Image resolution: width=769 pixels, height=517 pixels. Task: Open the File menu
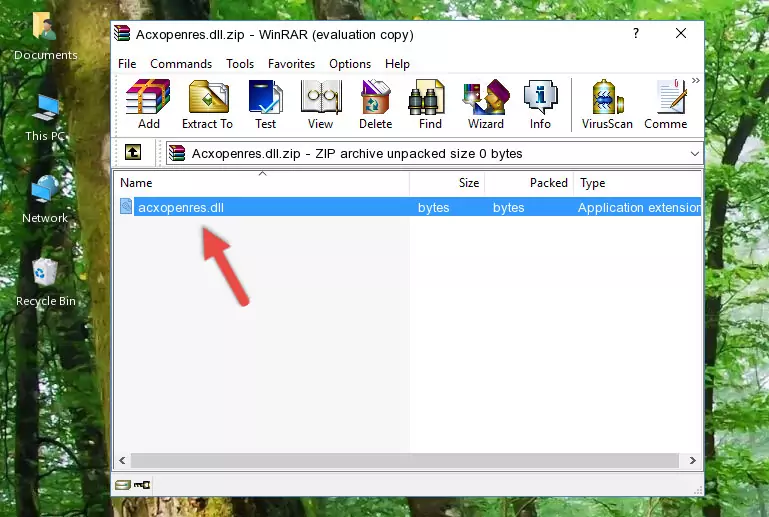[x=127, y=64]
